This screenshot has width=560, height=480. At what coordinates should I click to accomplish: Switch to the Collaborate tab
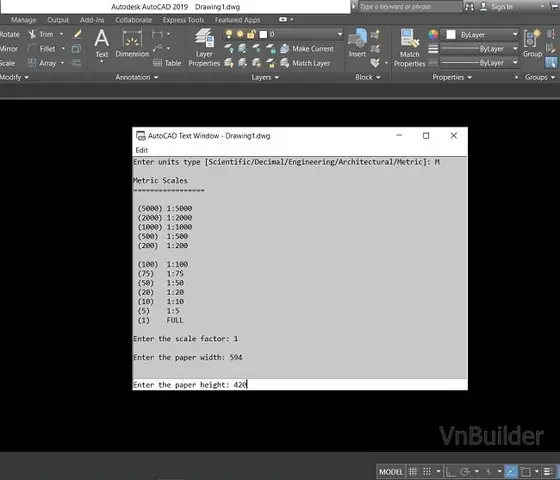point(134,20)
